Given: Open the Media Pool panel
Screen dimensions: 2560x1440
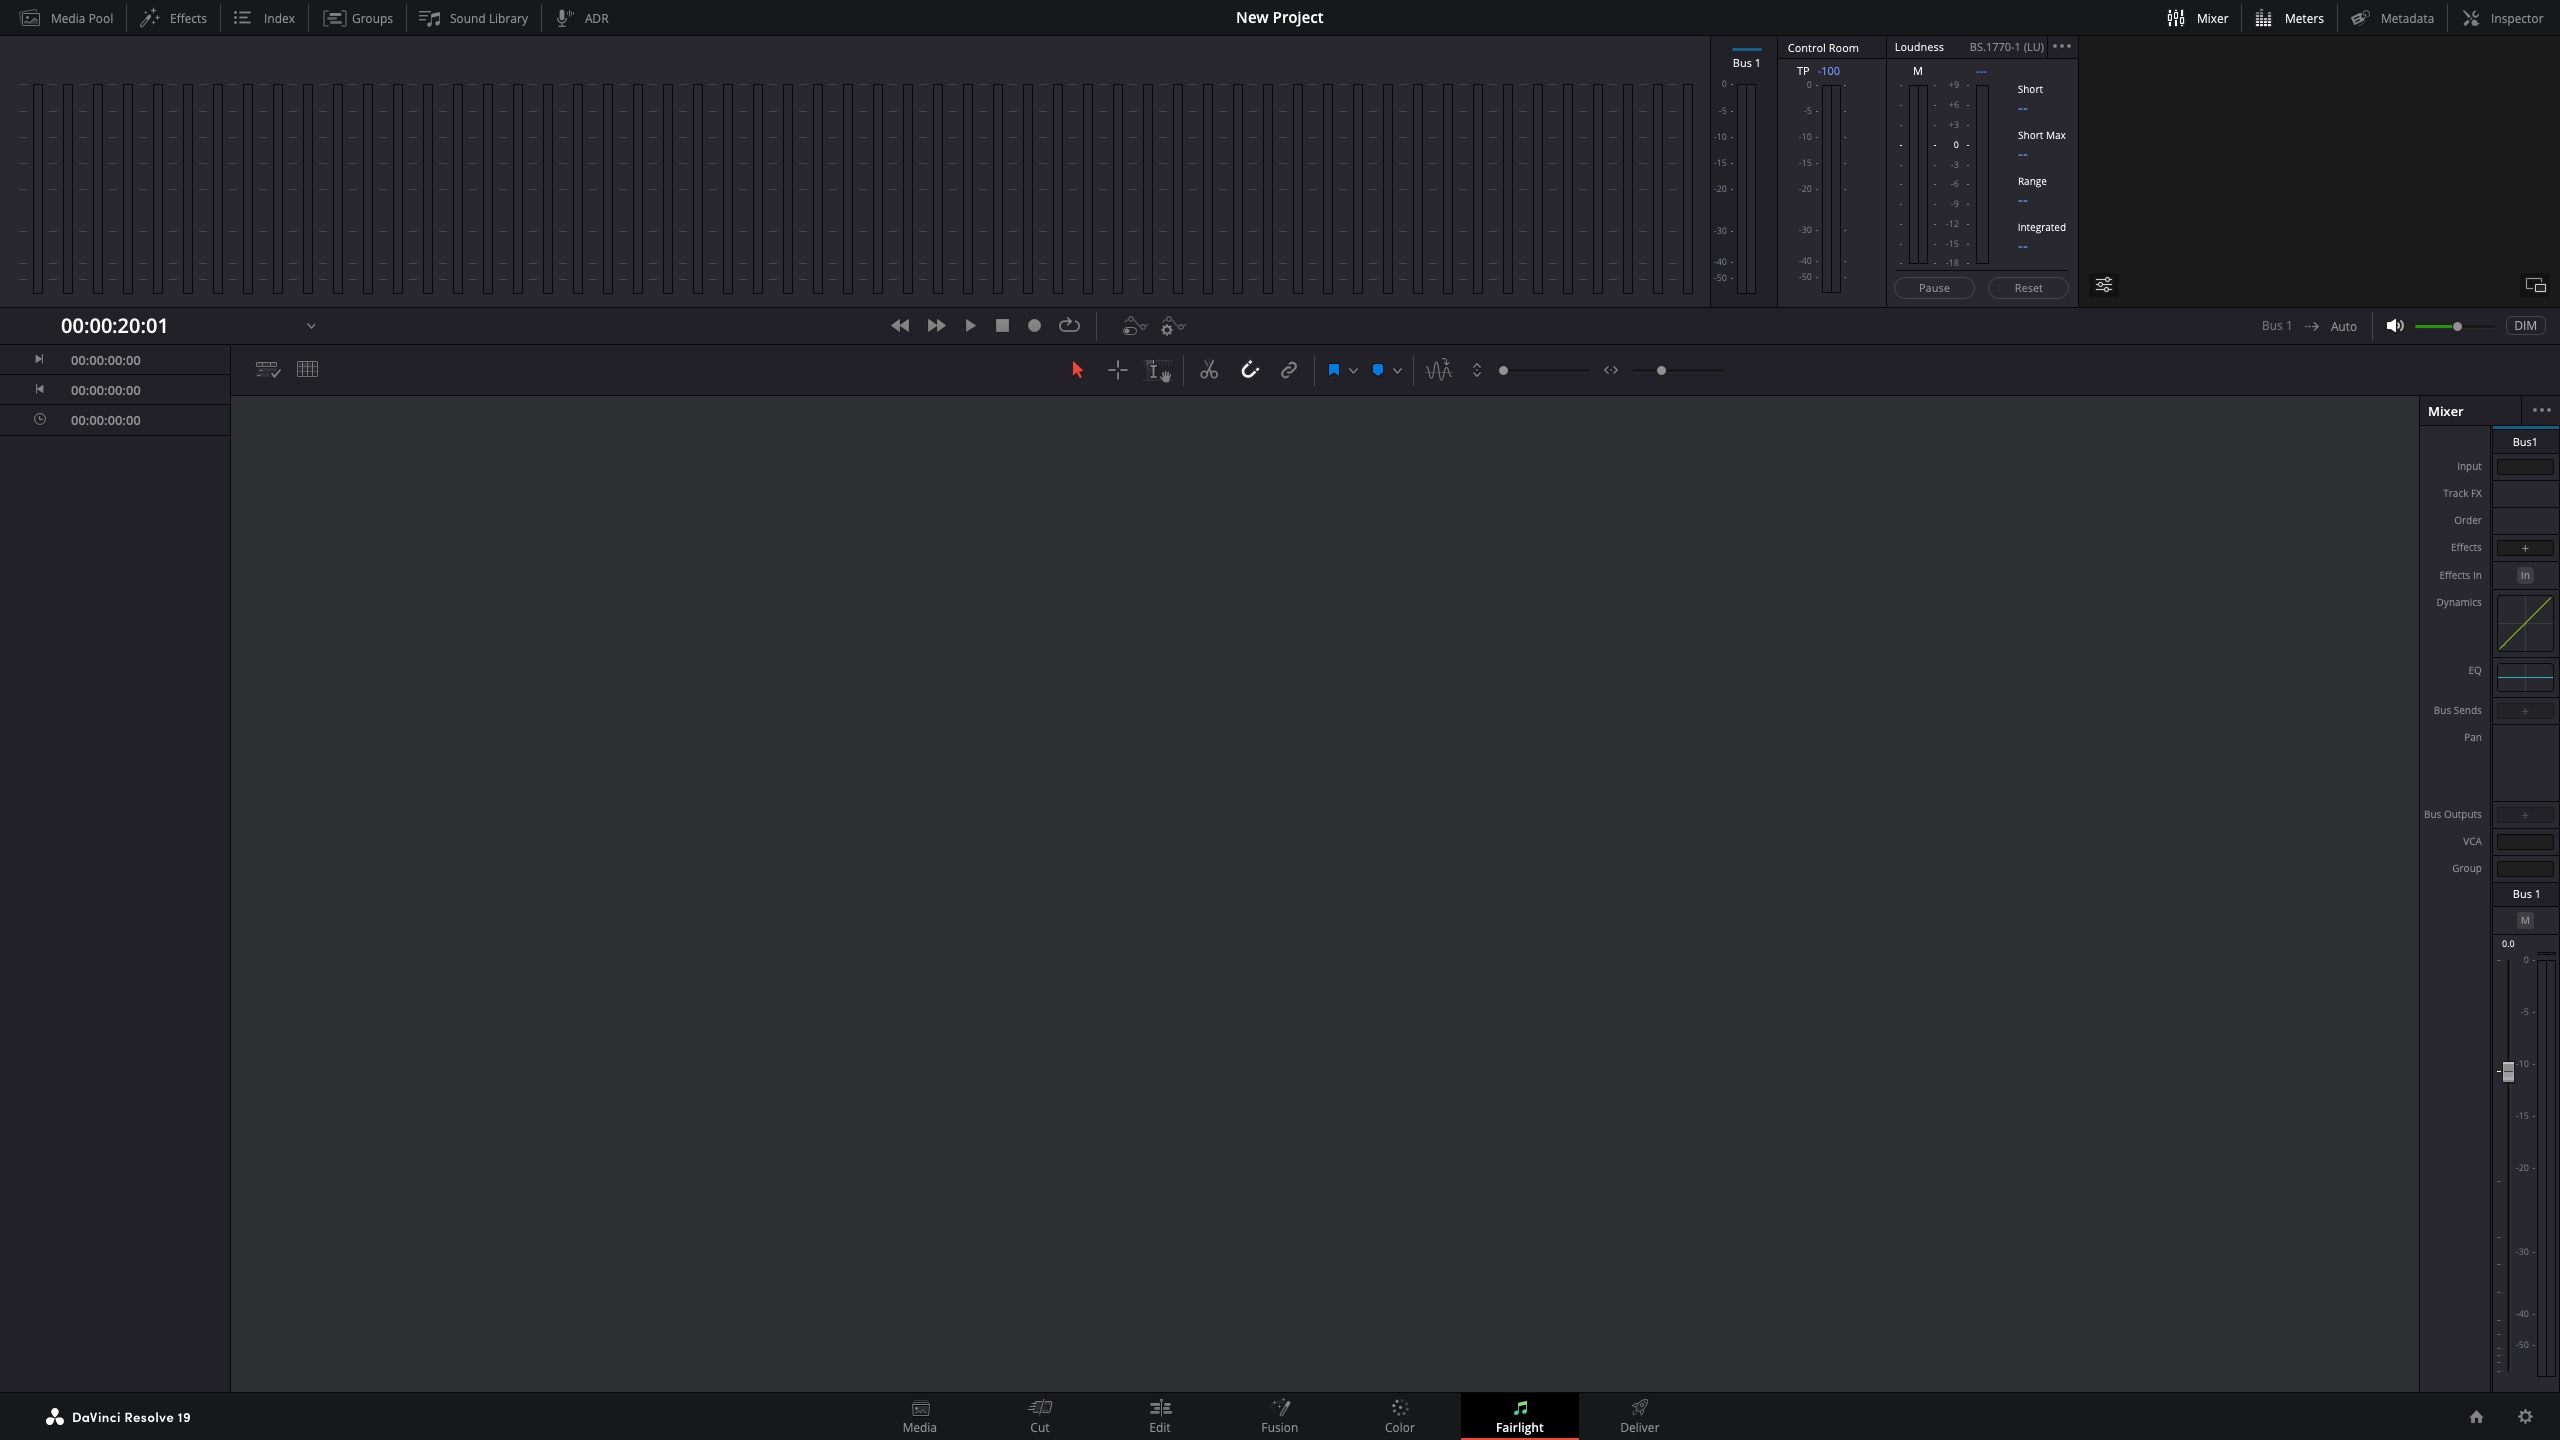Looking at the screenshot, I should click(x=66, y=17).
